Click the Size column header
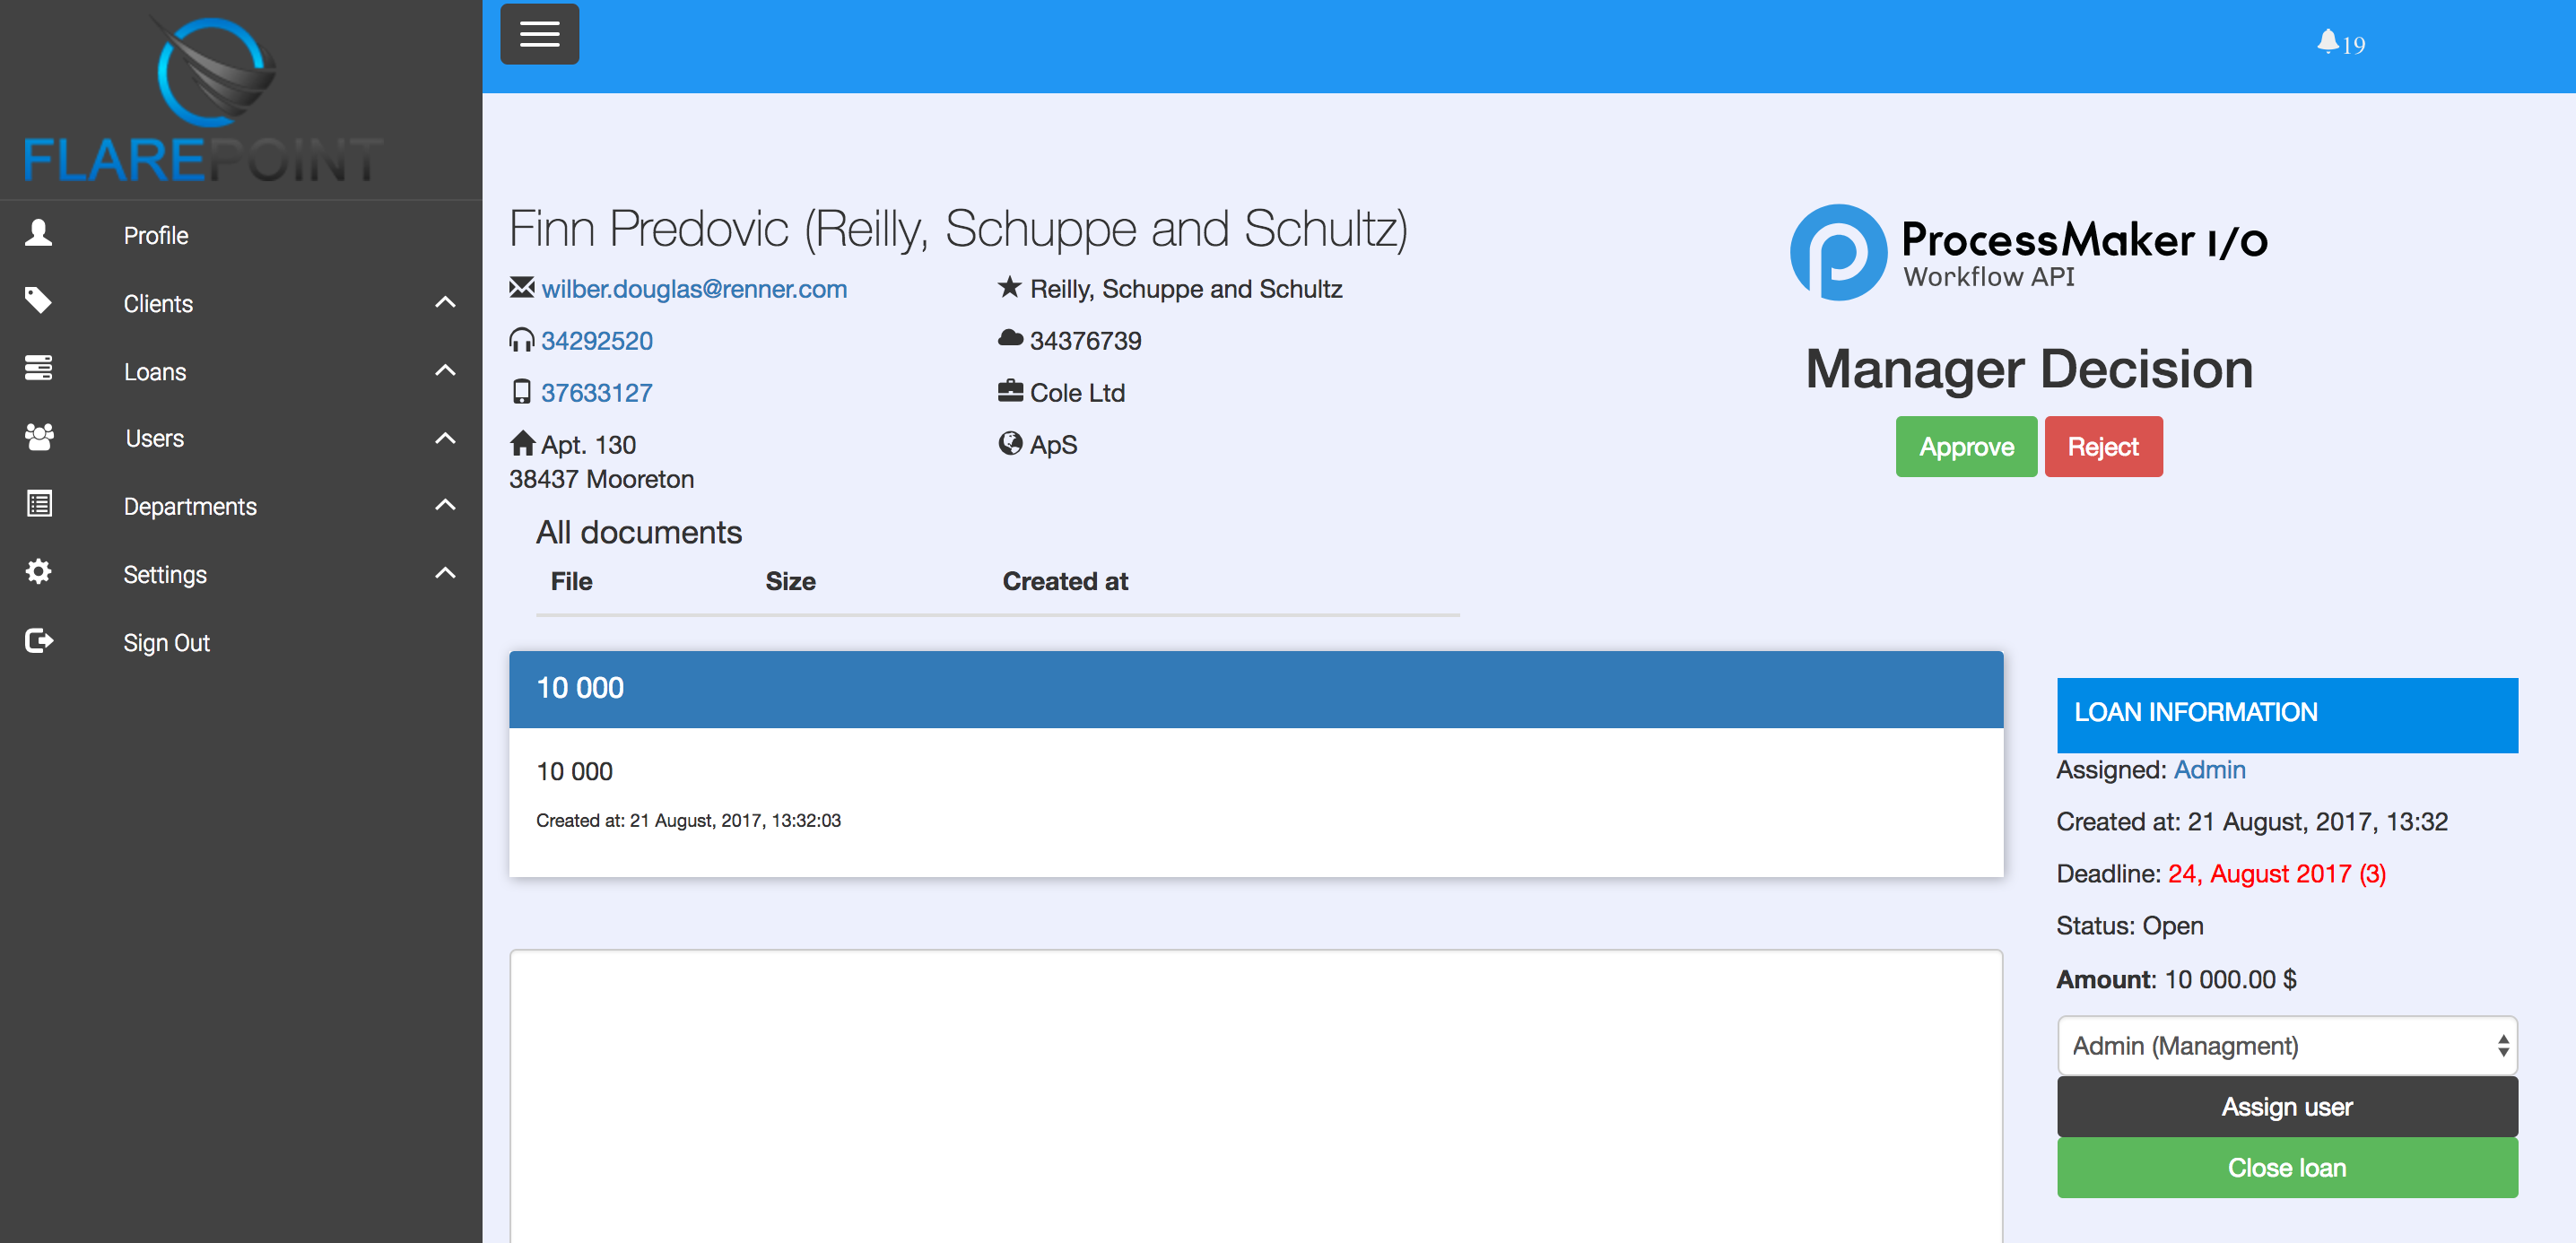Image resolution: width=2576 pixels, height=1243 pixels. tap(790, 582)
